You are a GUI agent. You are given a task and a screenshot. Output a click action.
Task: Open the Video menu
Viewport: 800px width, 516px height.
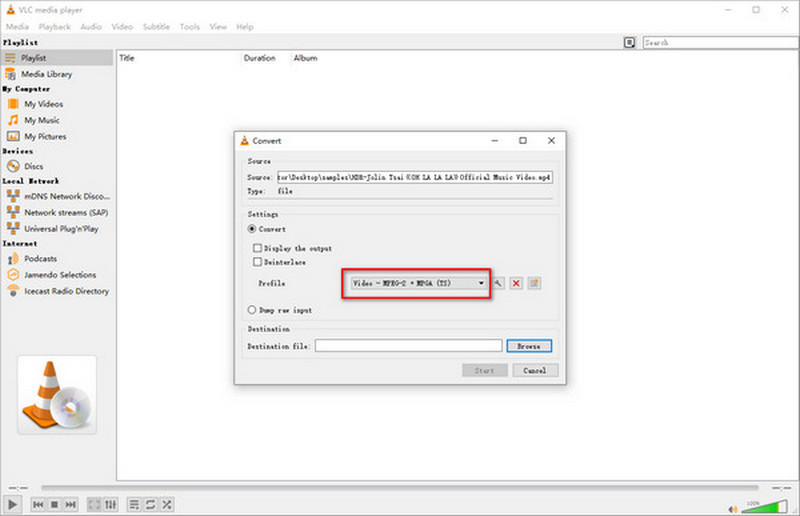(x=122, y=27)
